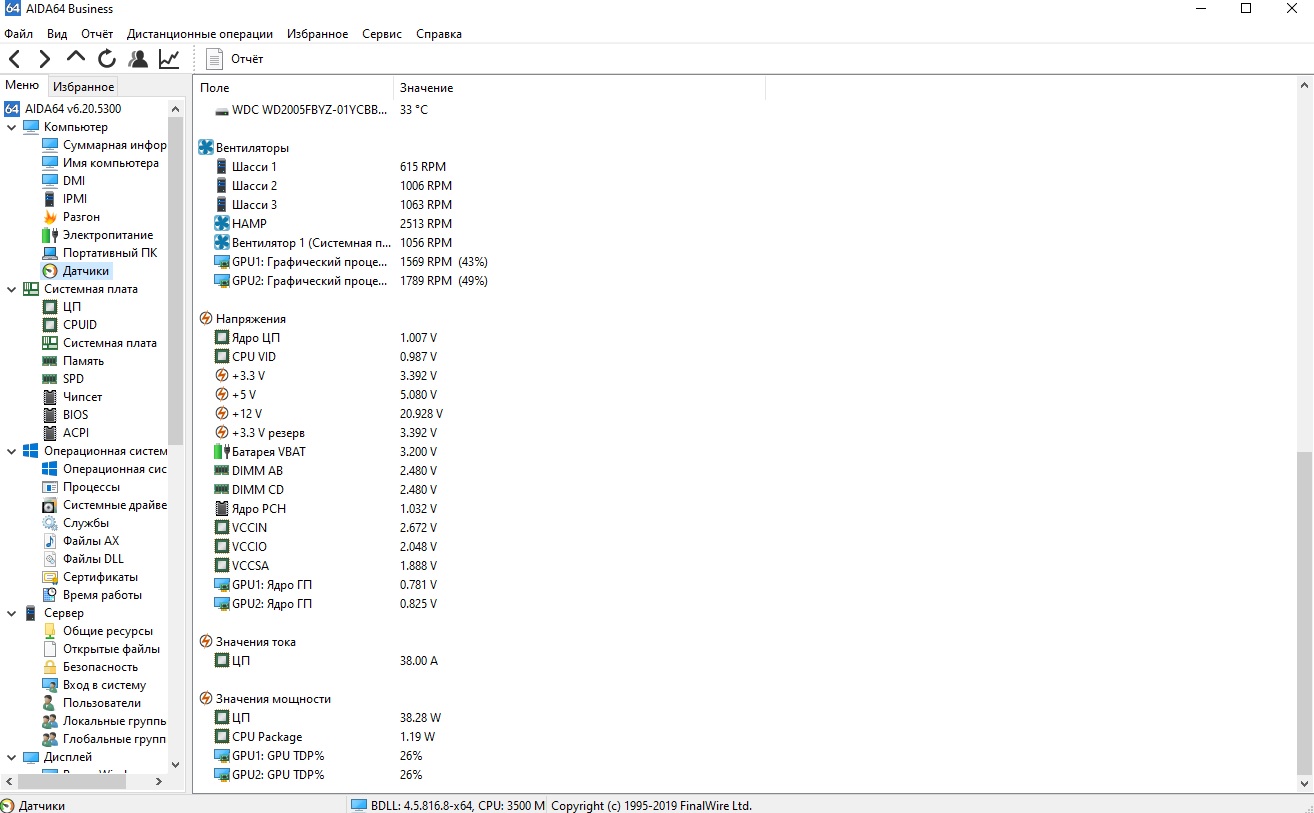1314x813 pixels.
Task: Collapse the Сервер tree node
Action: pos(11,613)
